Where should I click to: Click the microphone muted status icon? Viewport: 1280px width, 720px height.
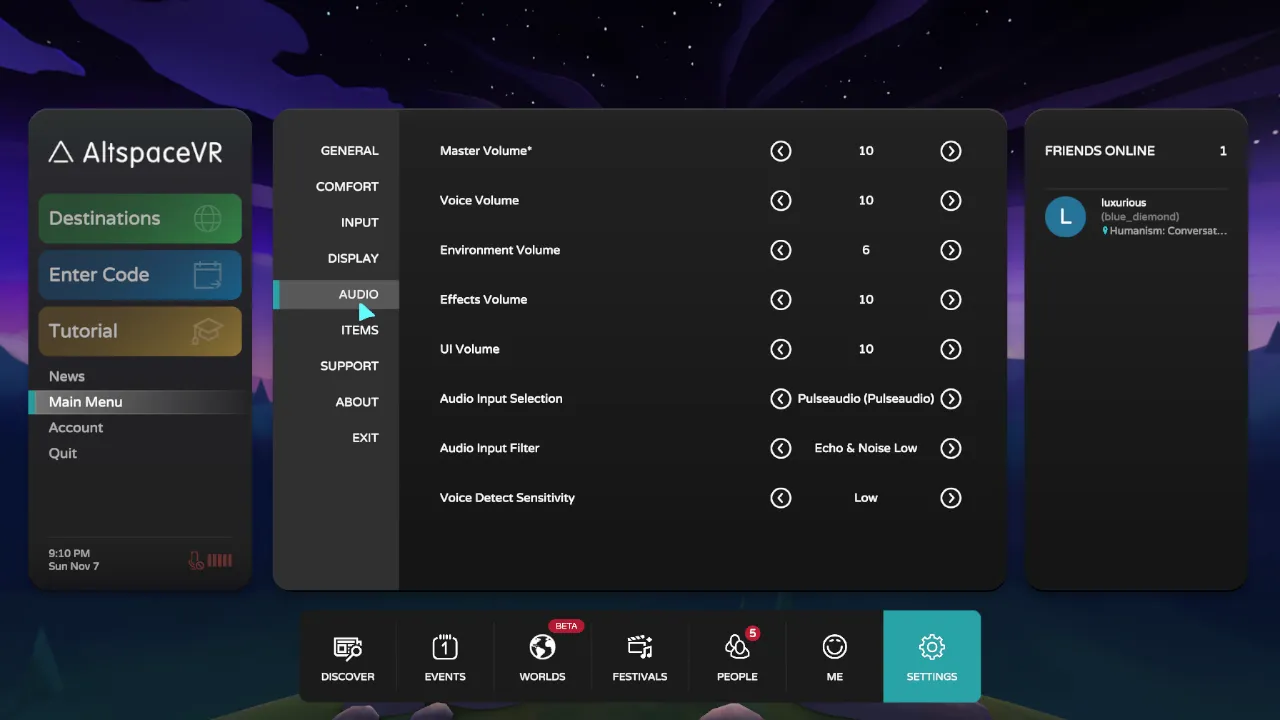[x=197, y=560]
